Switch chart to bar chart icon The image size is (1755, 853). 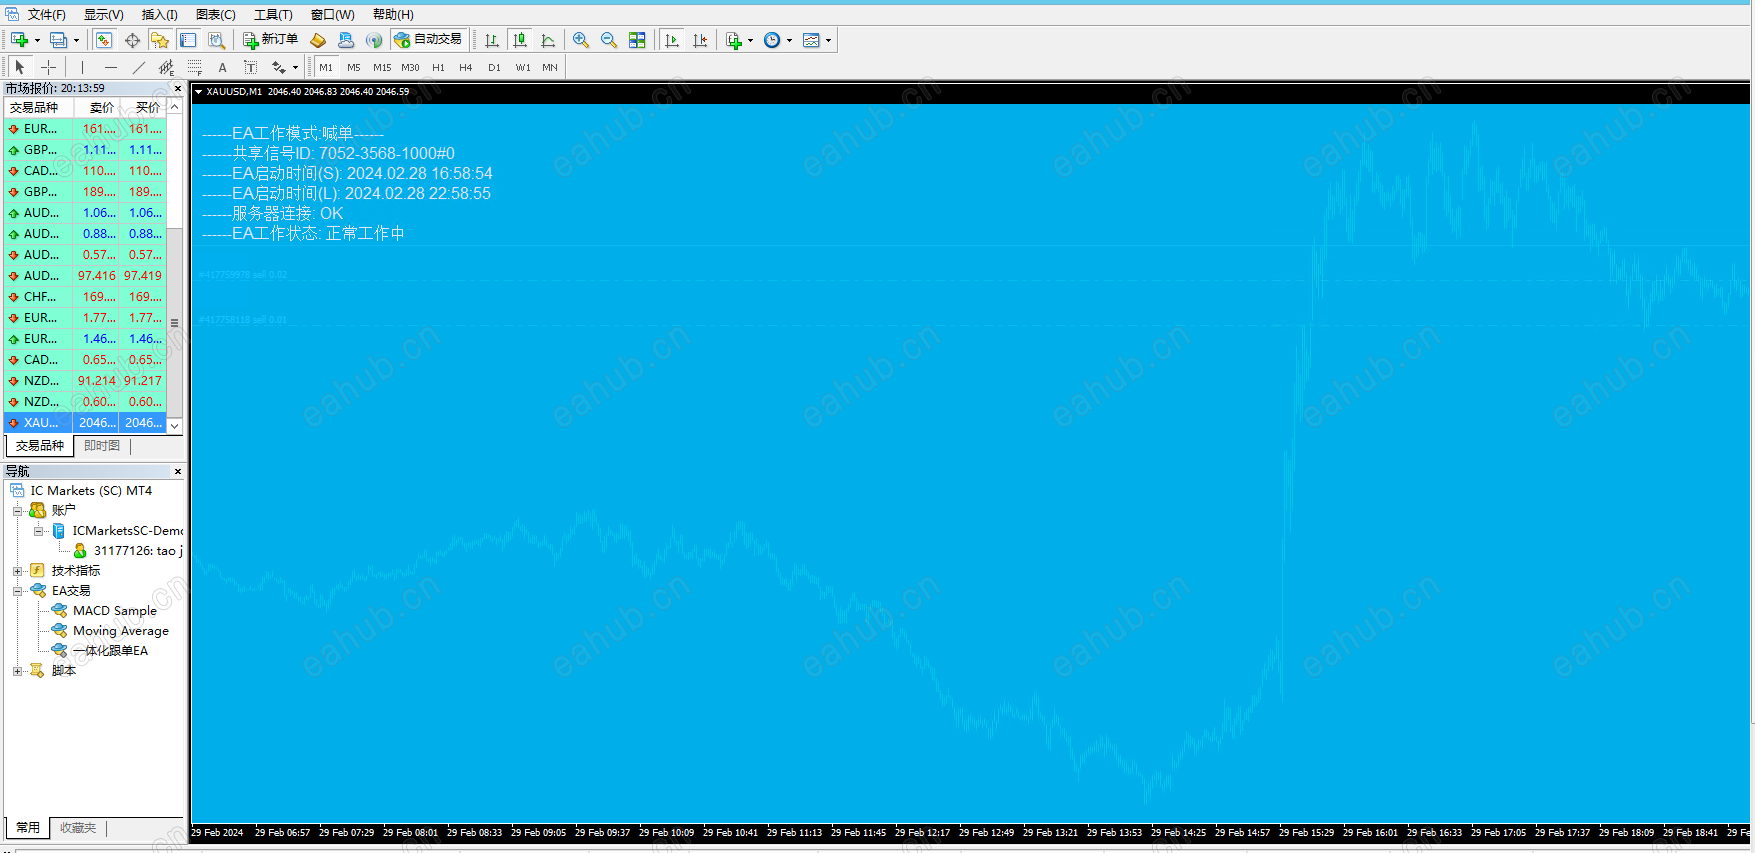[x=492, y=40]
